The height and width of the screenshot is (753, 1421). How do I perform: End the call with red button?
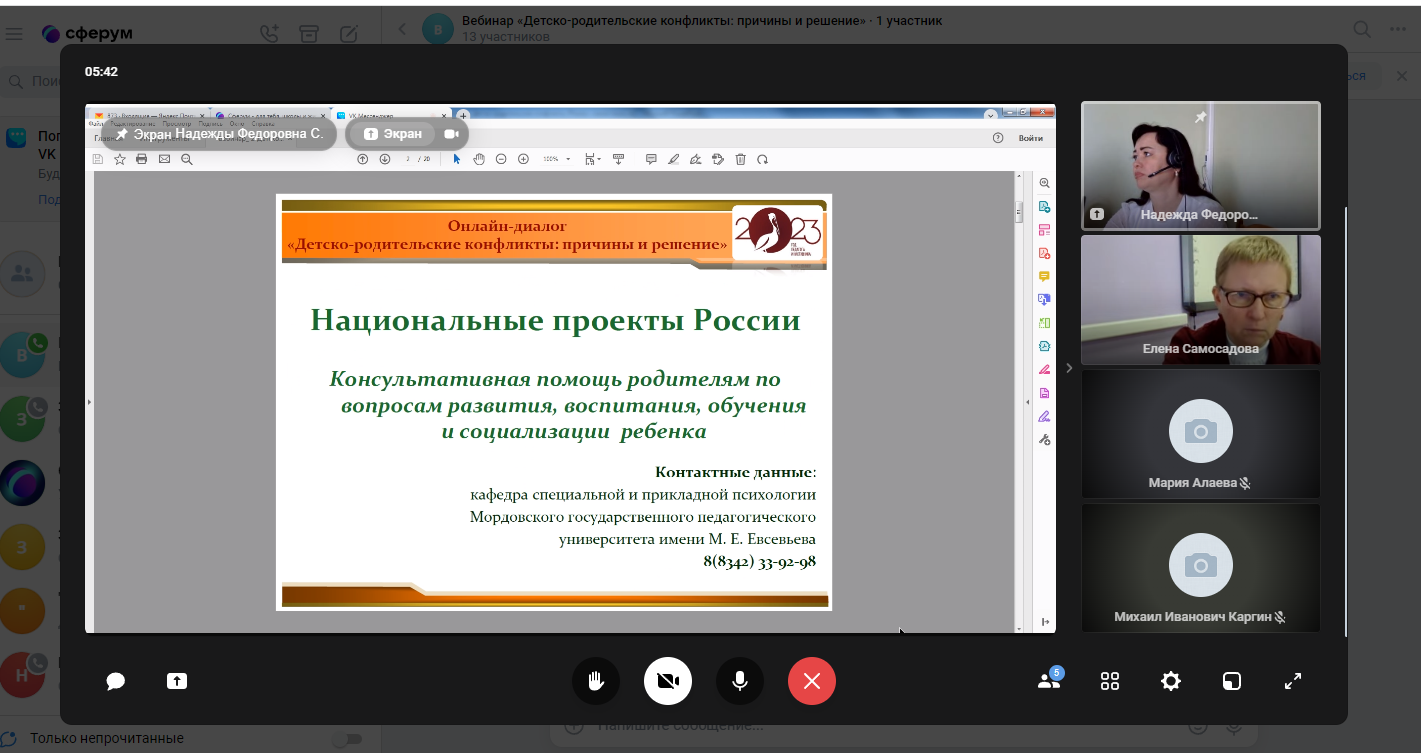point(811,682)
